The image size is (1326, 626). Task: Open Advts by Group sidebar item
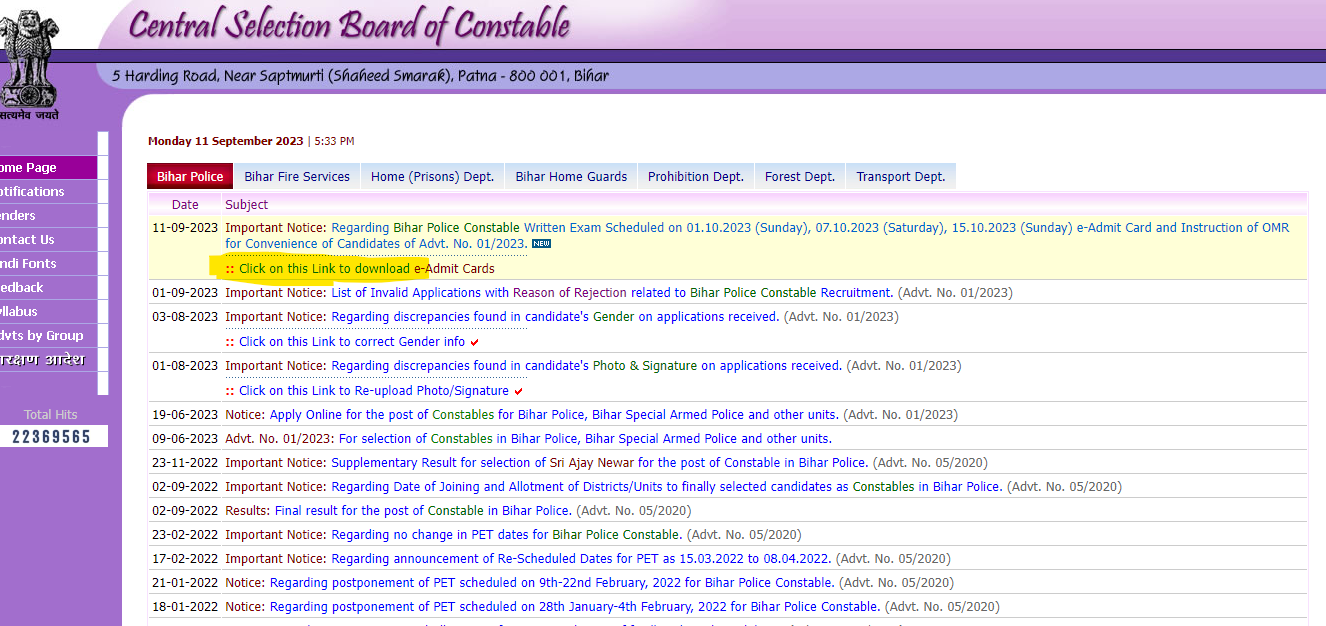pyautogui.click(x=48, y=336)
